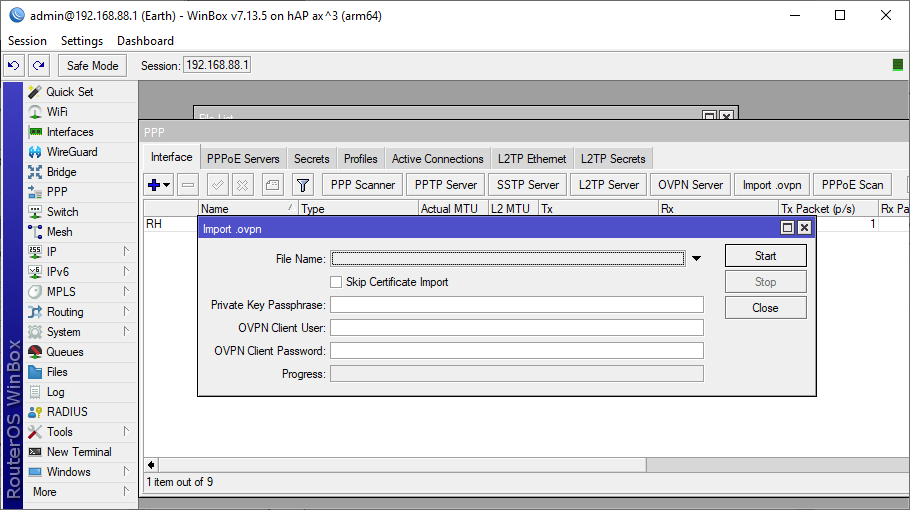Open the Log entry

tap(55, 392)
